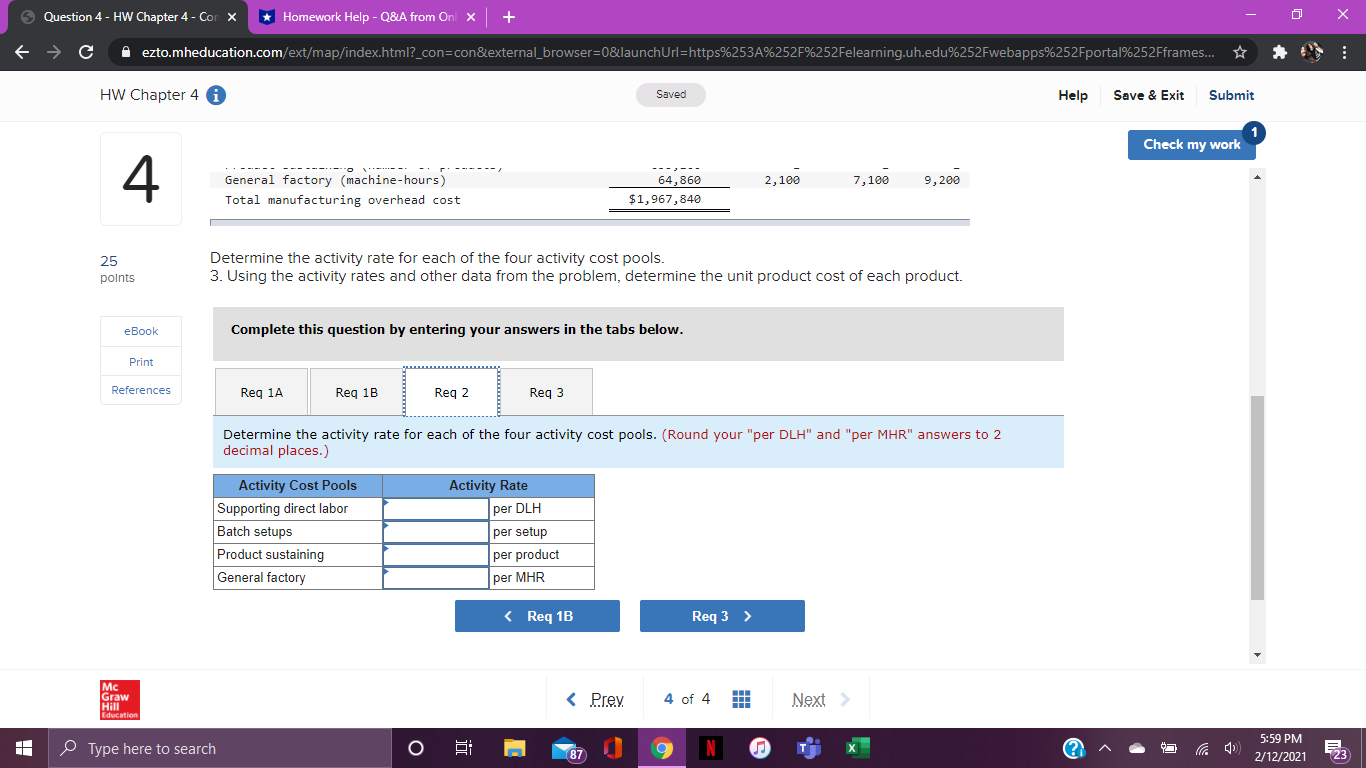The height and width of the screenshot is (768, 1366).
Task: Click the scrollbar up arrow
Action: tap(1258, 177)
